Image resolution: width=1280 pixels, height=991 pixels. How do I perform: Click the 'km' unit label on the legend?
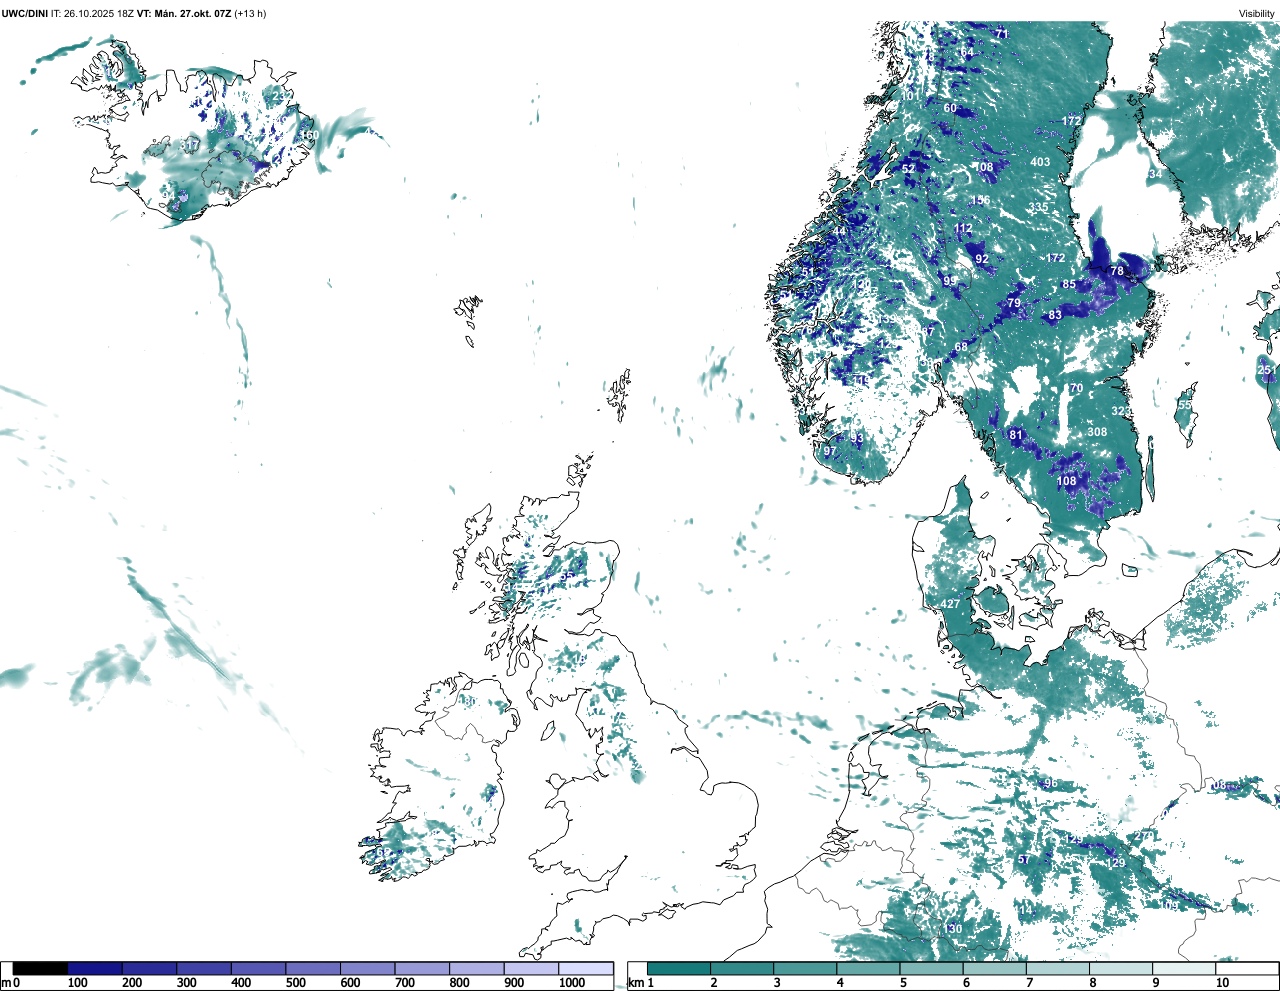tap(635, 983)
